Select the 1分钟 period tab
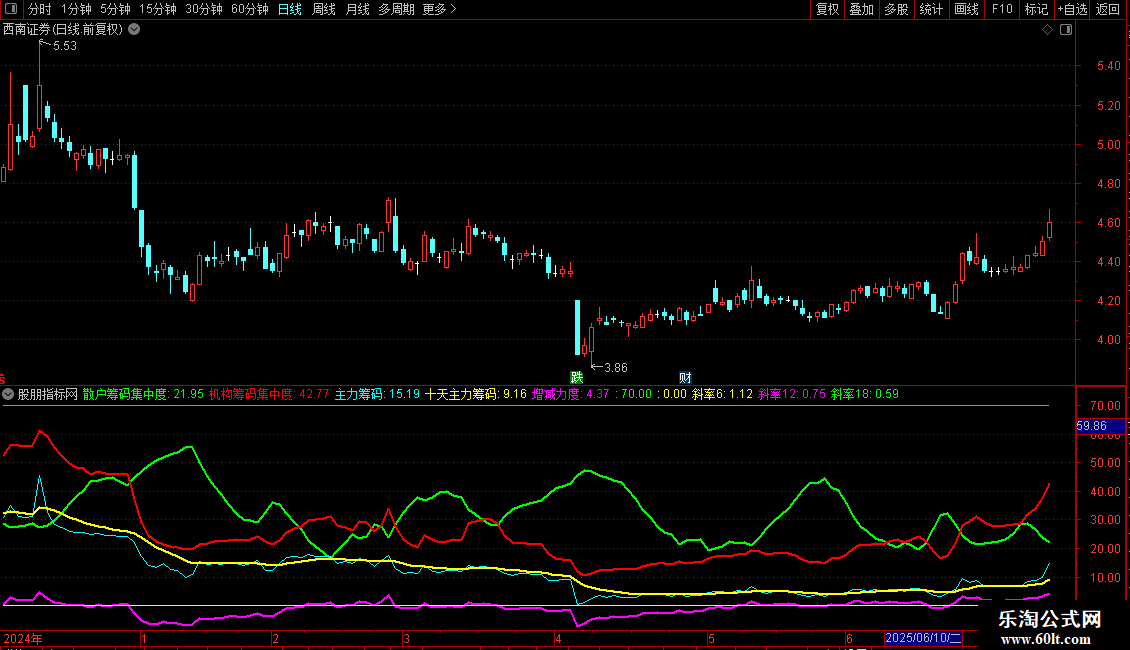This screenshot has height=650, width=1130. 76,9
